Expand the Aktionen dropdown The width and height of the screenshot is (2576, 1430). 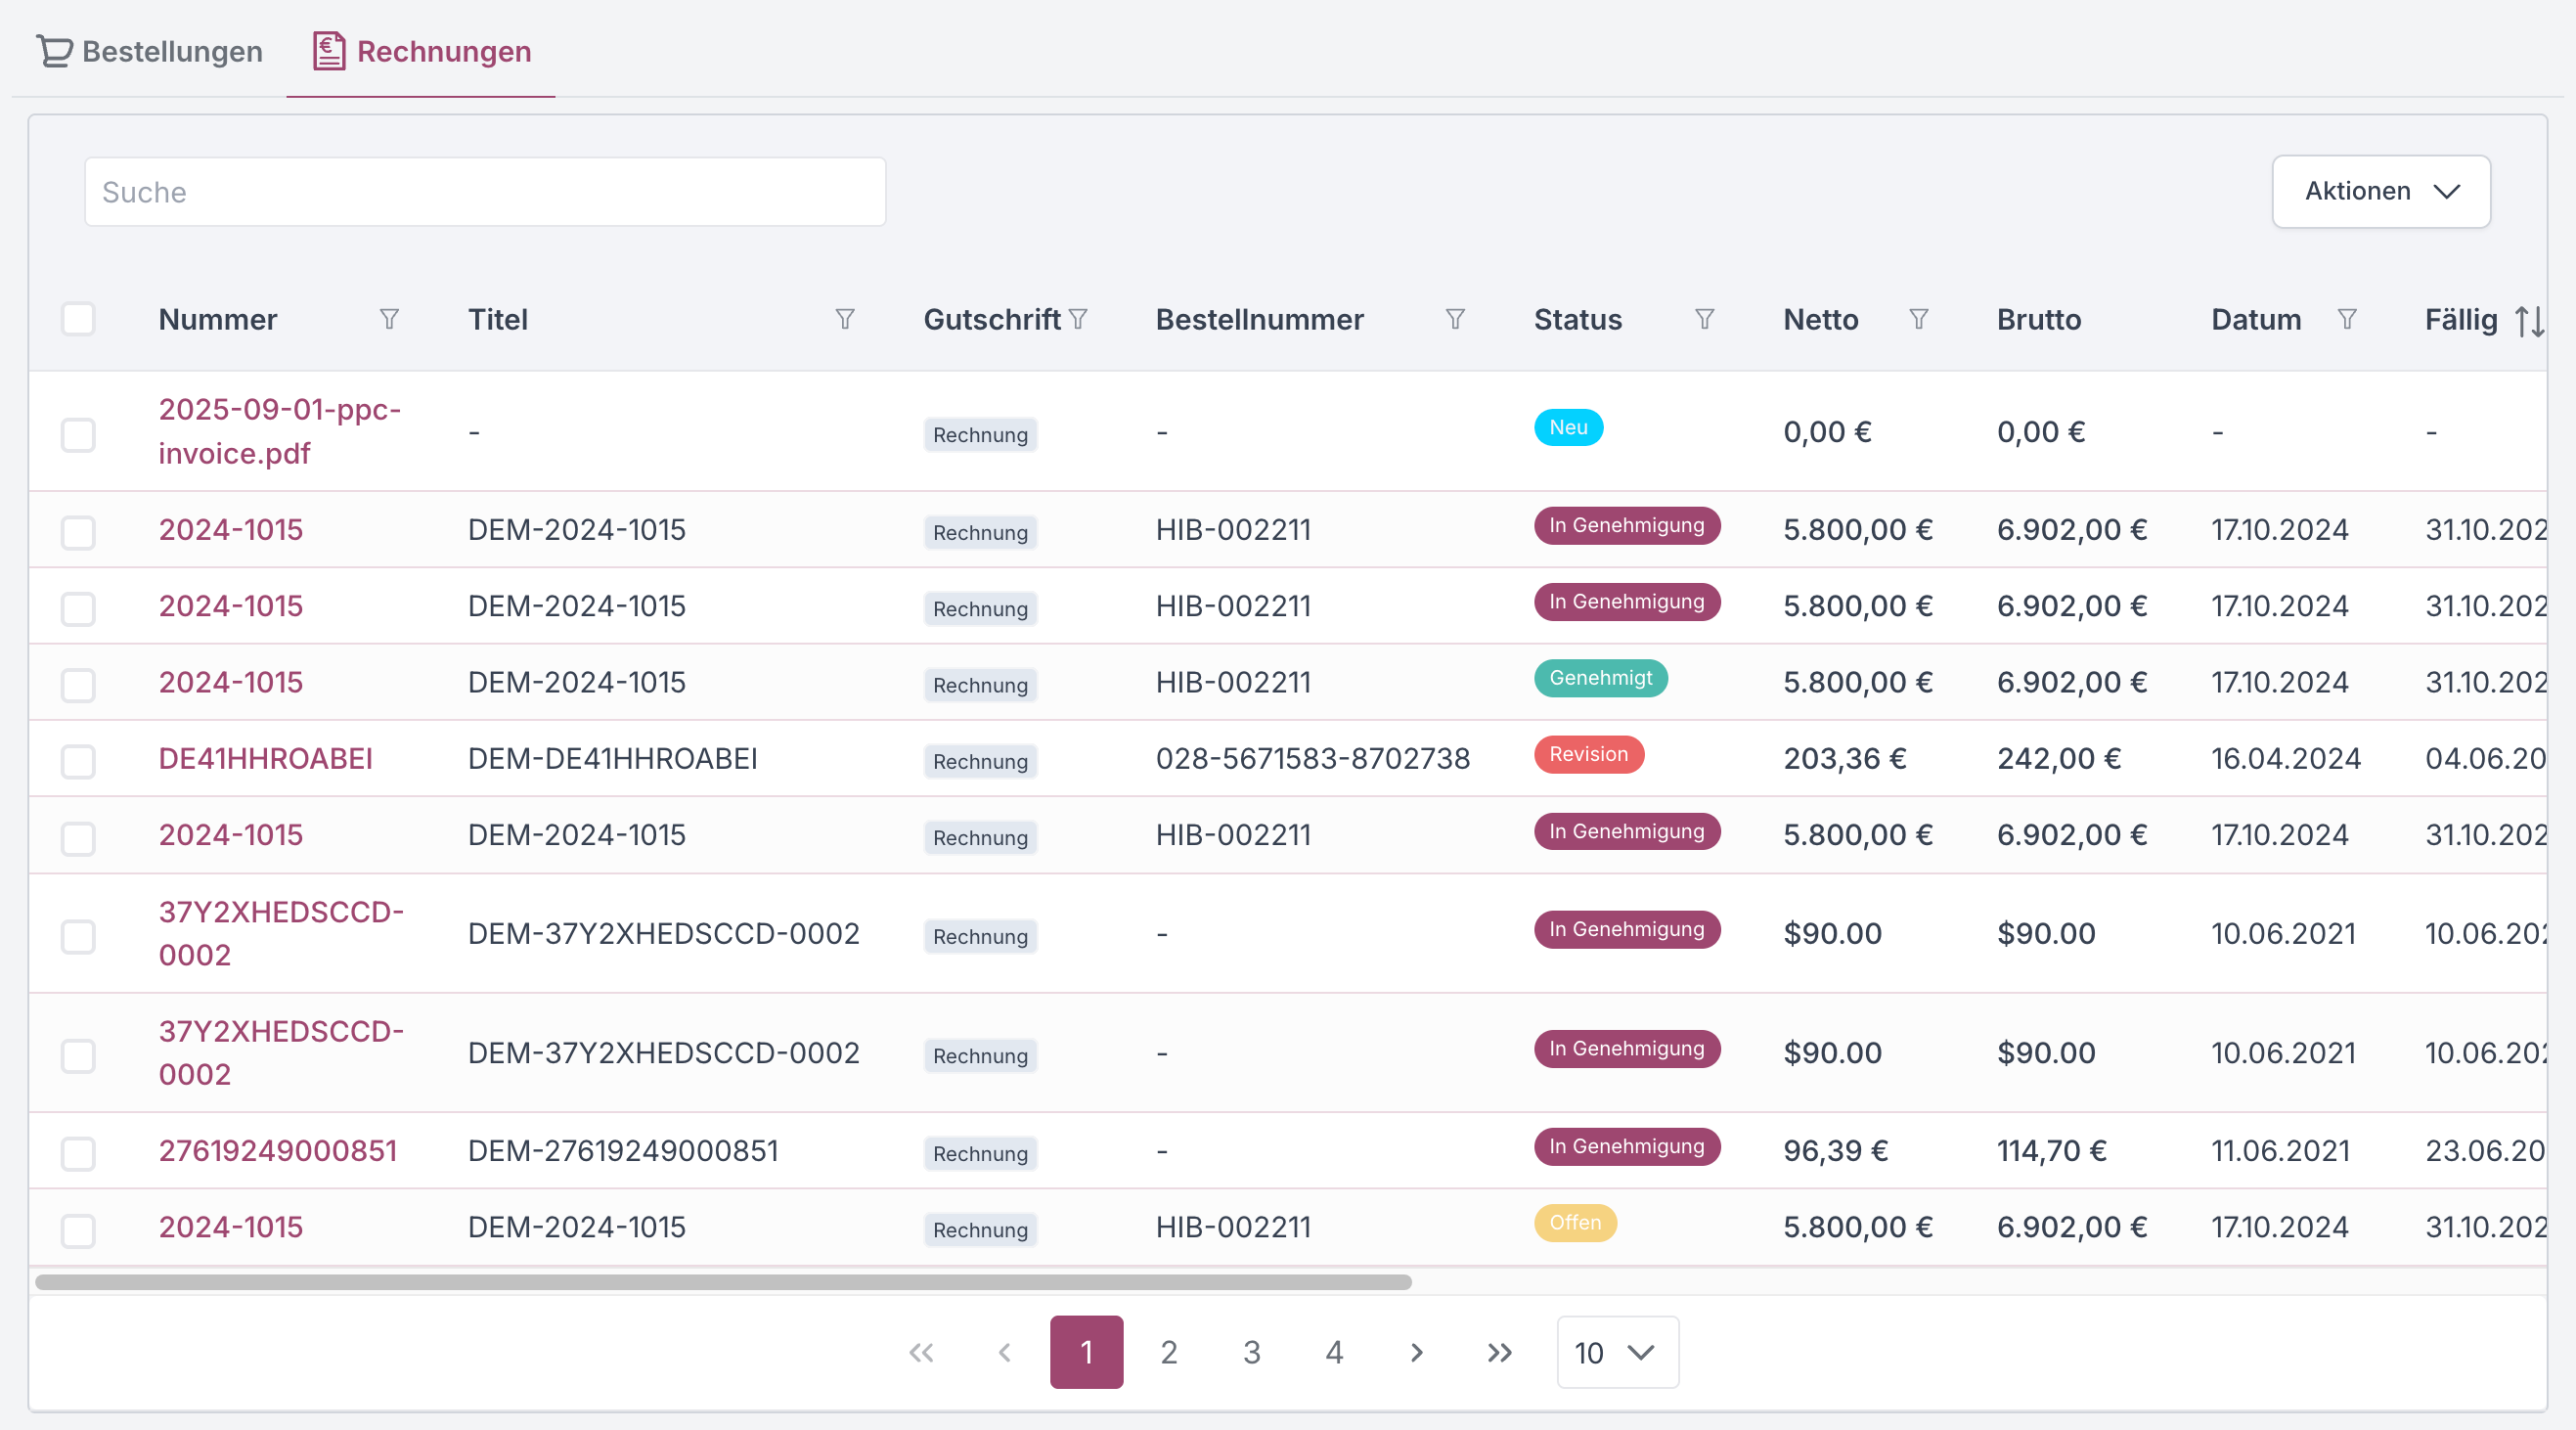(2380, 191)
